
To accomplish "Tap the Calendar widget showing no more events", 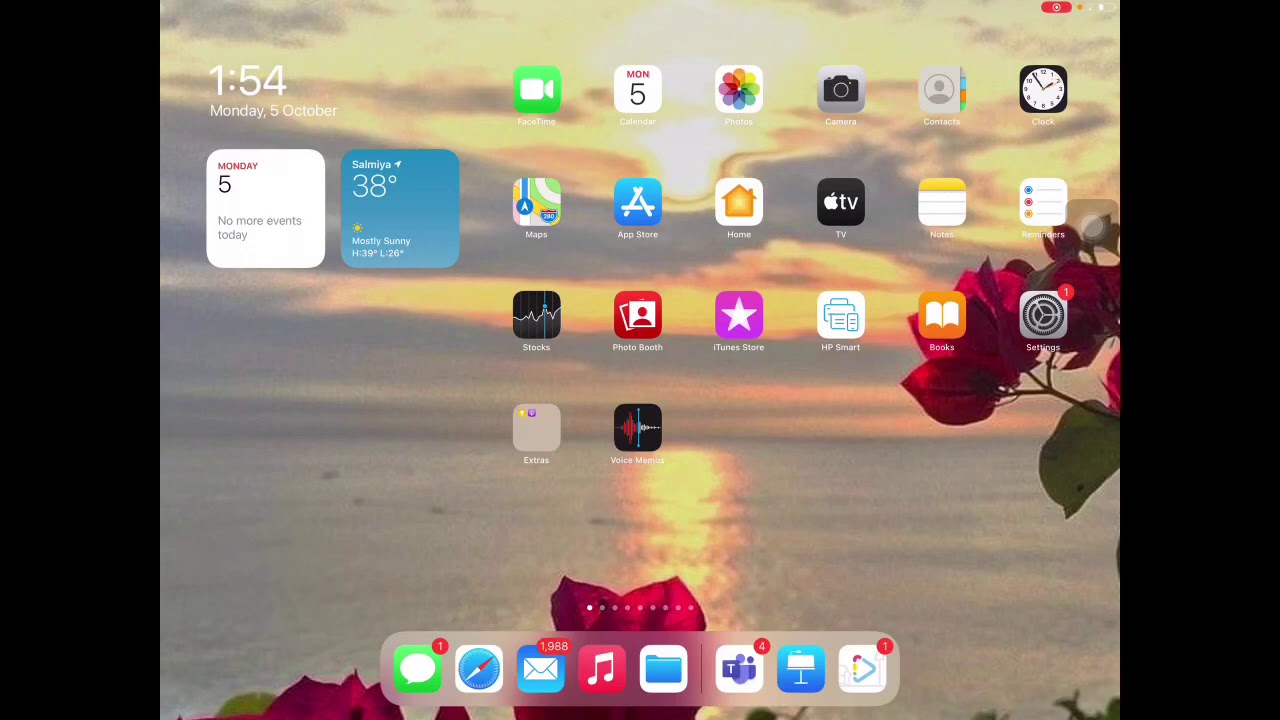I will coord(266,209).
